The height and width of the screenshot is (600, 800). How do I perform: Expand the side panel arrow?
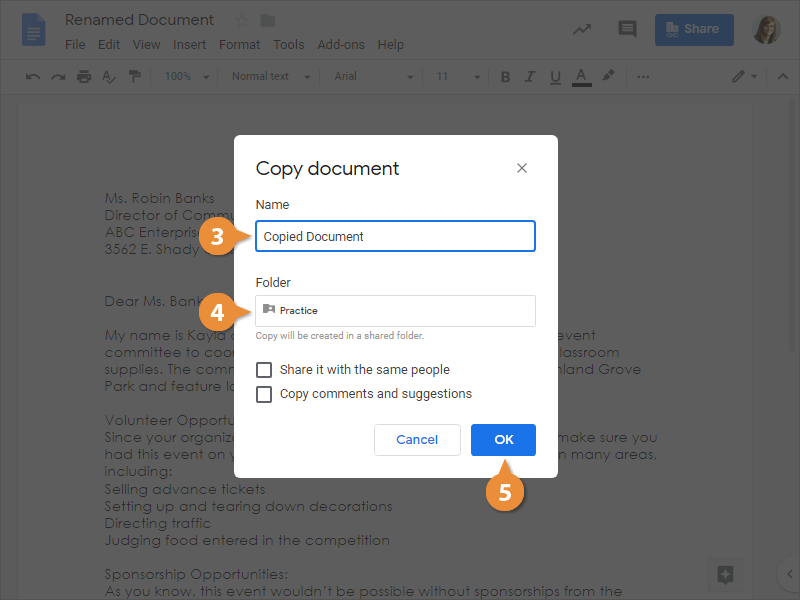click(x=789, y=574)
